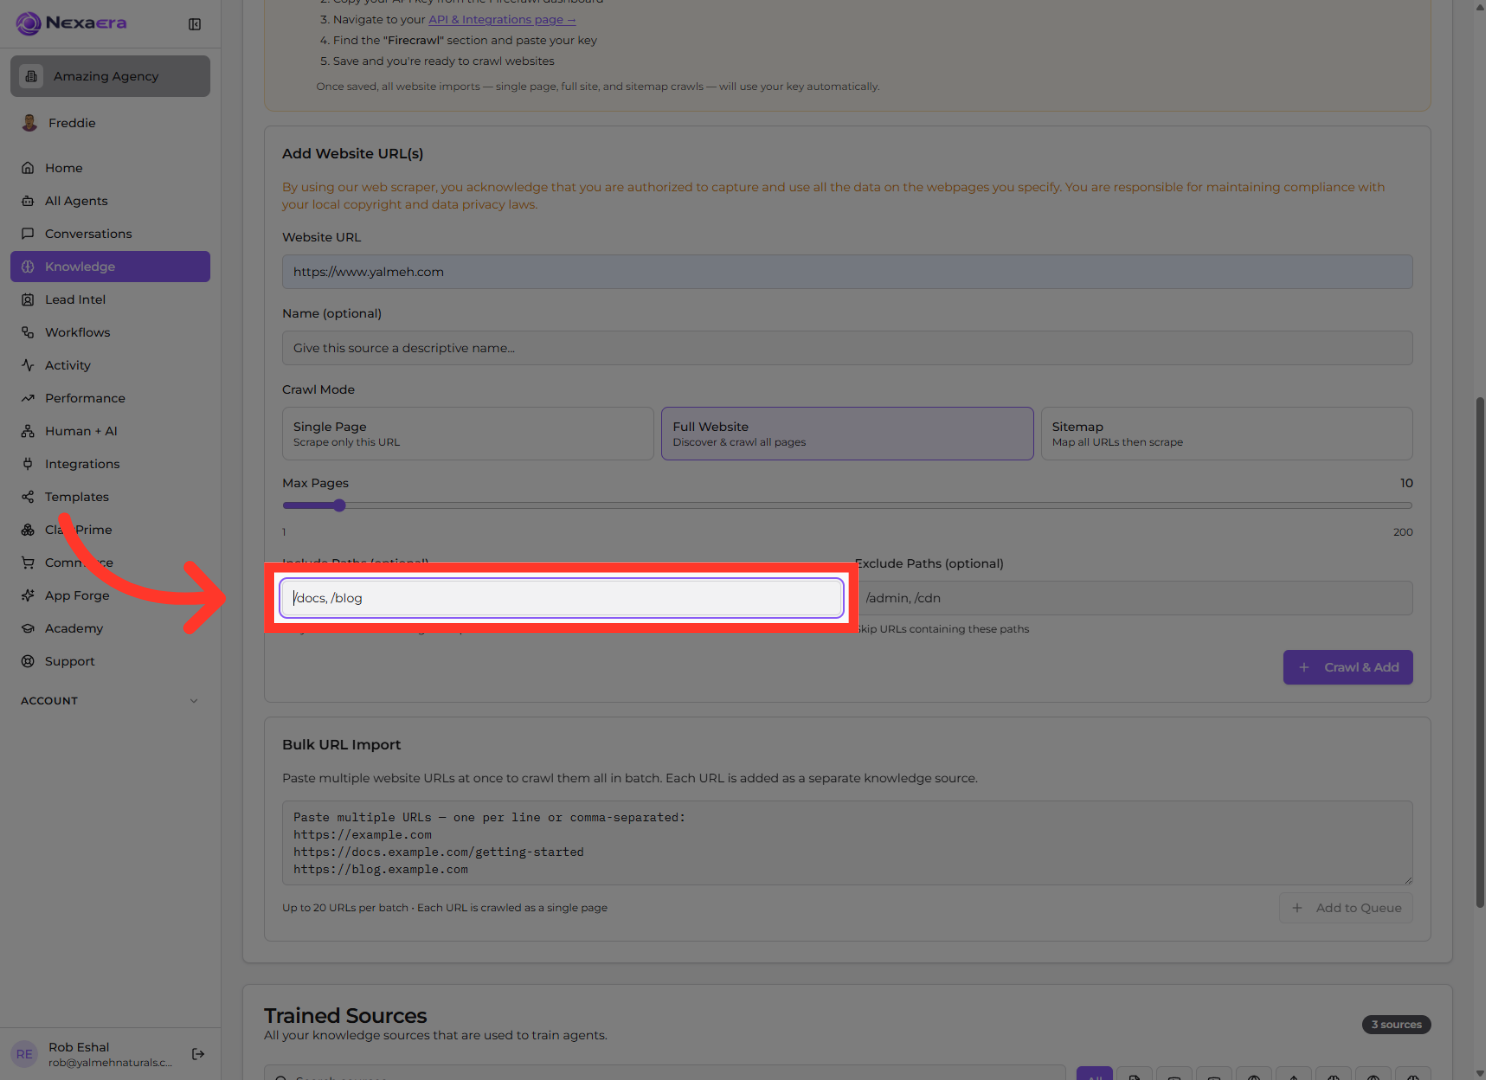
Task: Click the 3 sources badge
Action: [x=1397, y=1025]
